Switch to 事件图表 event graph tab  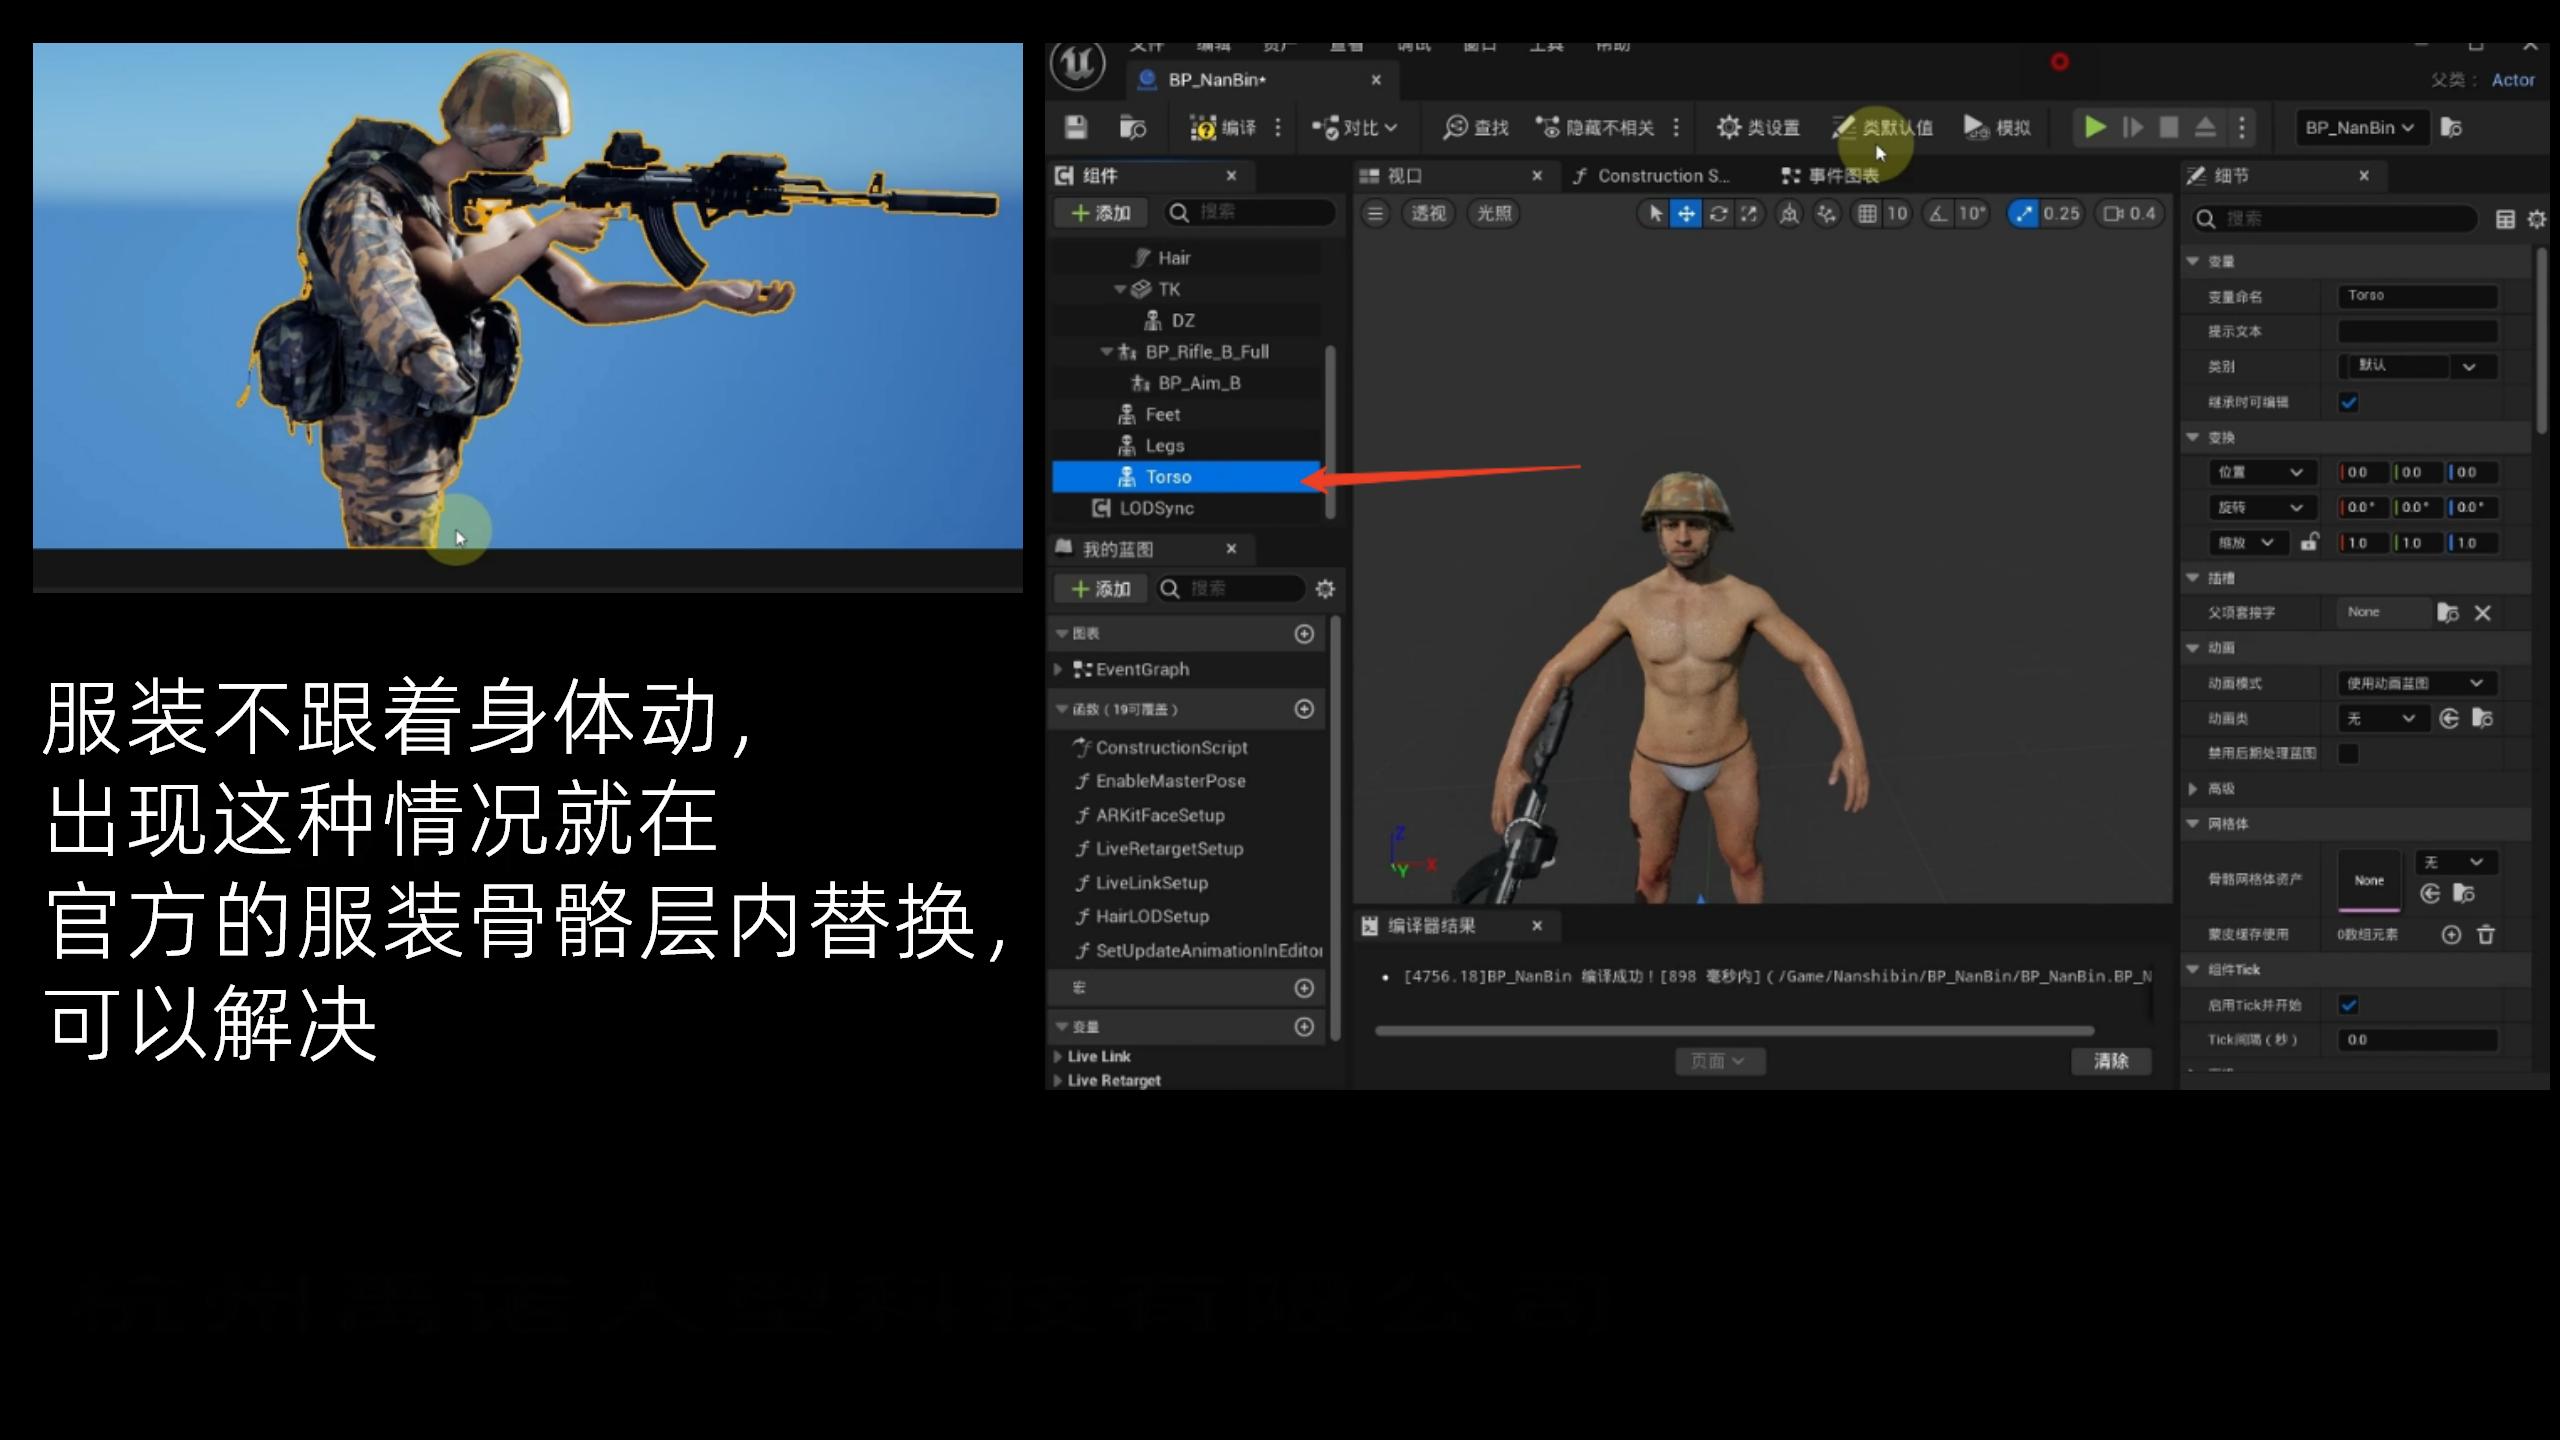pos(1830,176)
